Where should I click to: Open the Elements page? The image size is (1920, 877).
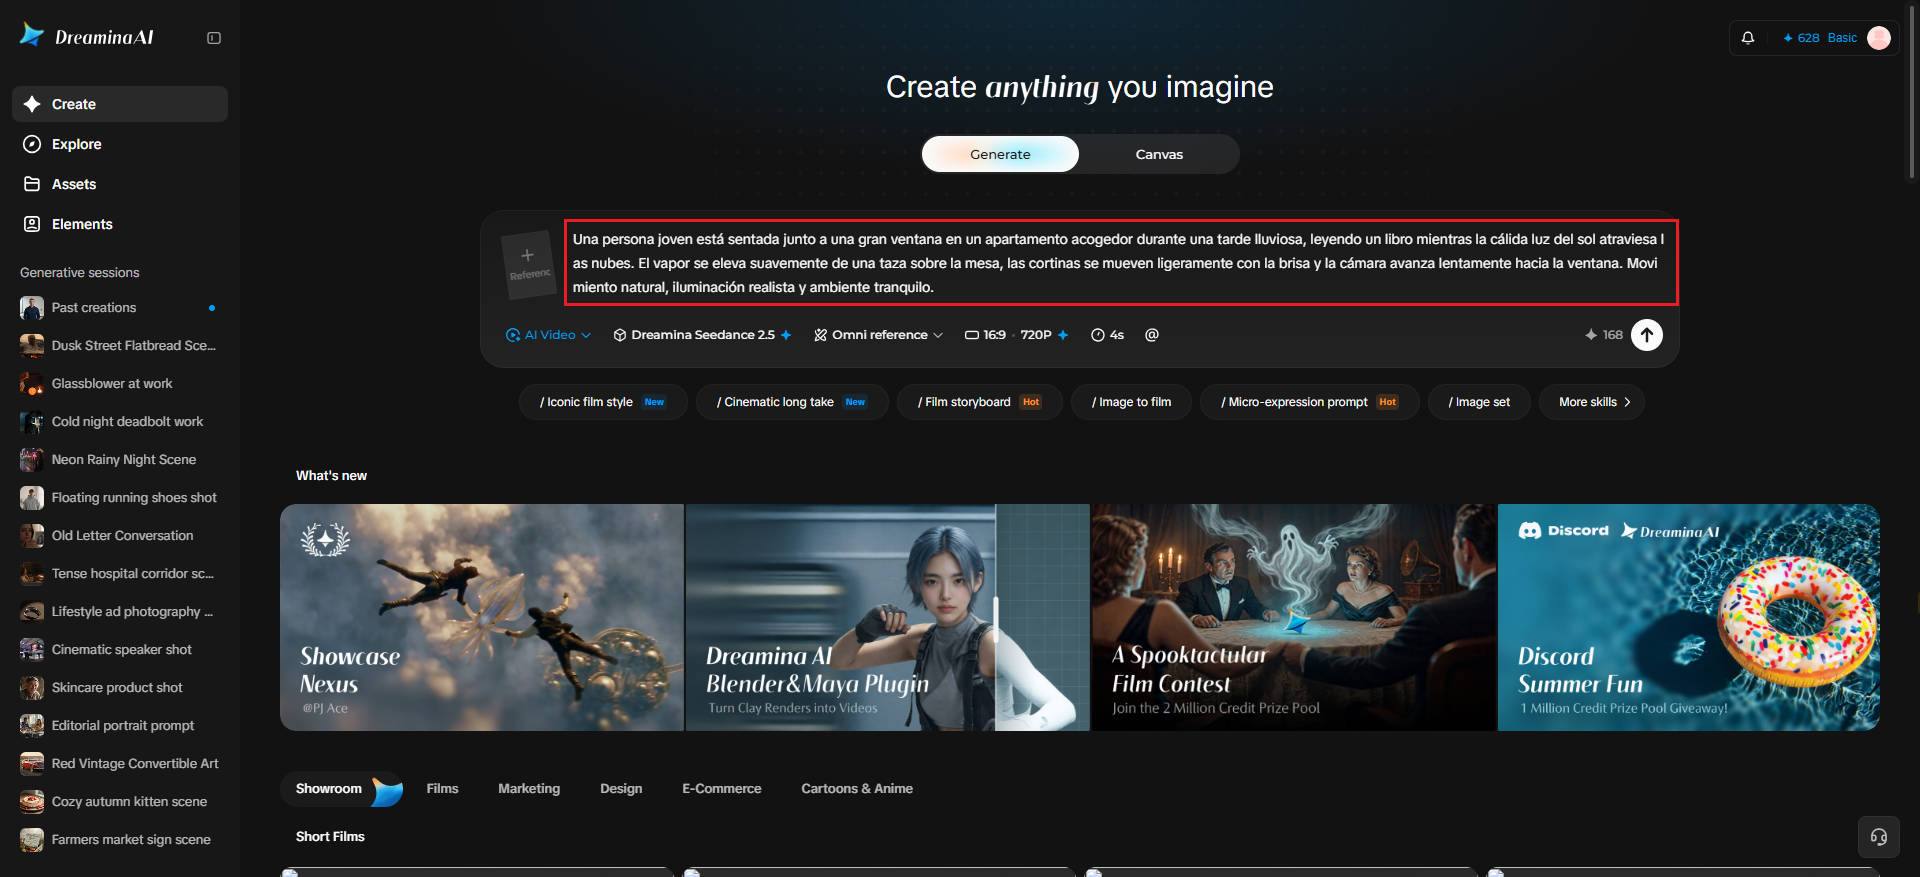(x=120, y=224)
